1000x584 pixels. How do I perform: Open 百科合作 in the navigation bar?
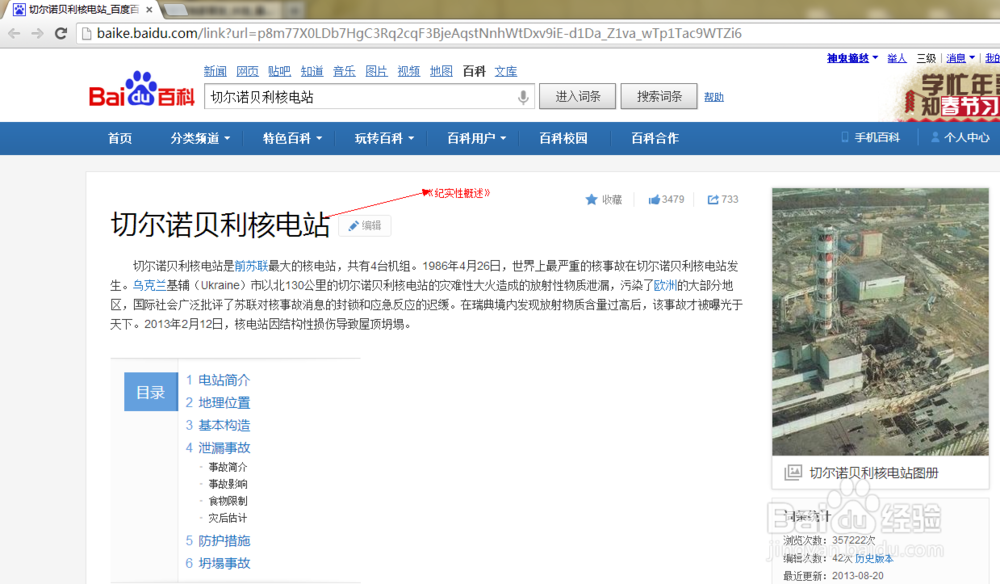pos(655,138)
